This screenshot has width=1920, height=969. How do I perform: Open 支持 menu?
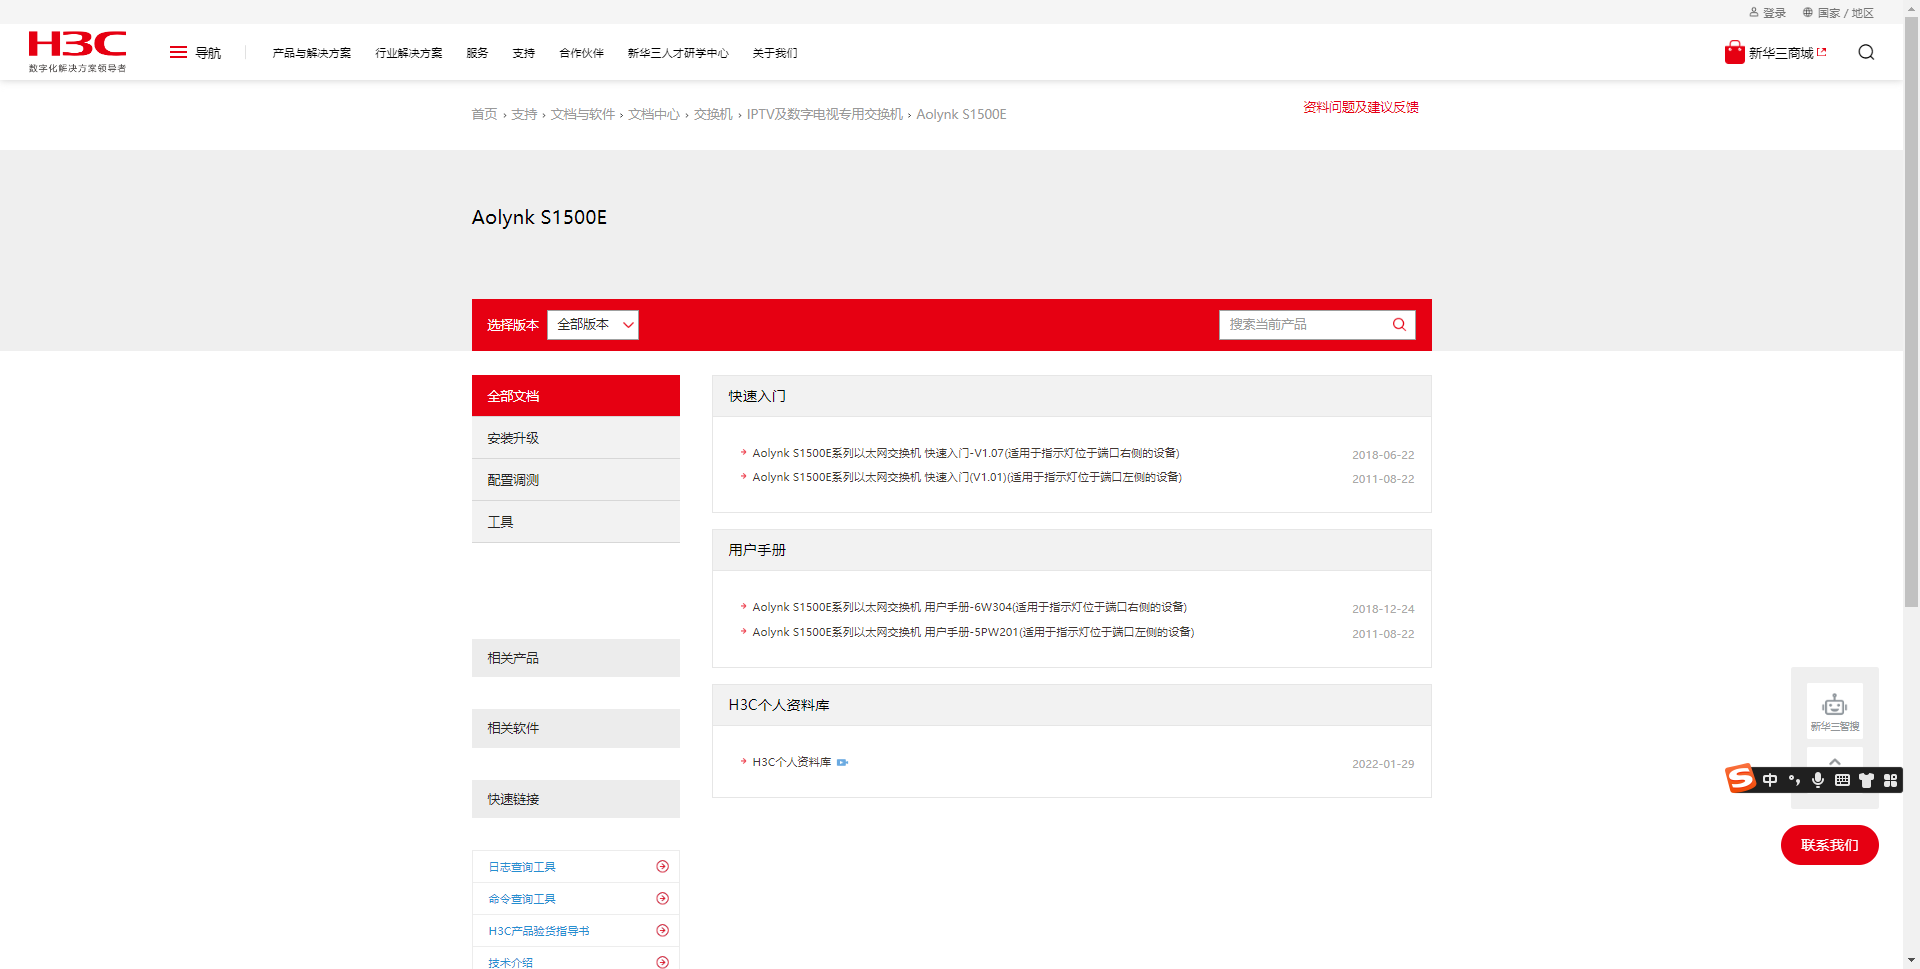[x=524, y=53]
